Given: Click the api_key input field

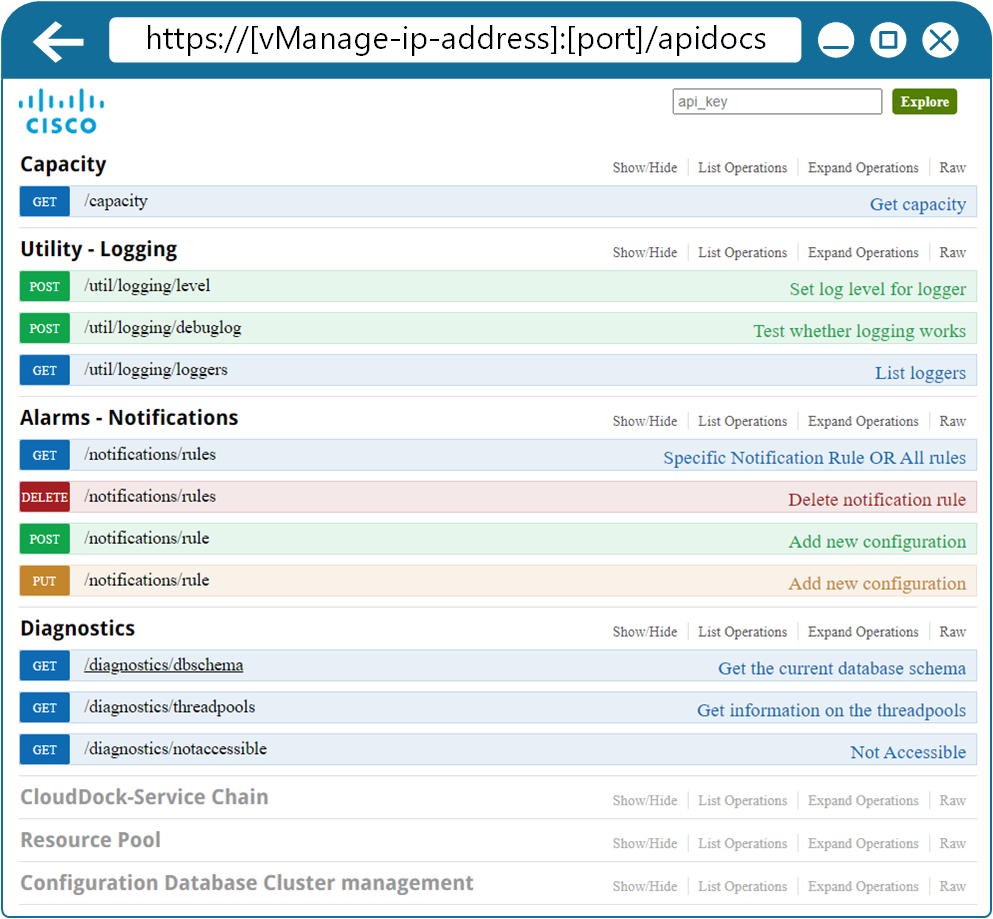Looking at the screenshot, I should pyautogui.click(x=777, y=101).
